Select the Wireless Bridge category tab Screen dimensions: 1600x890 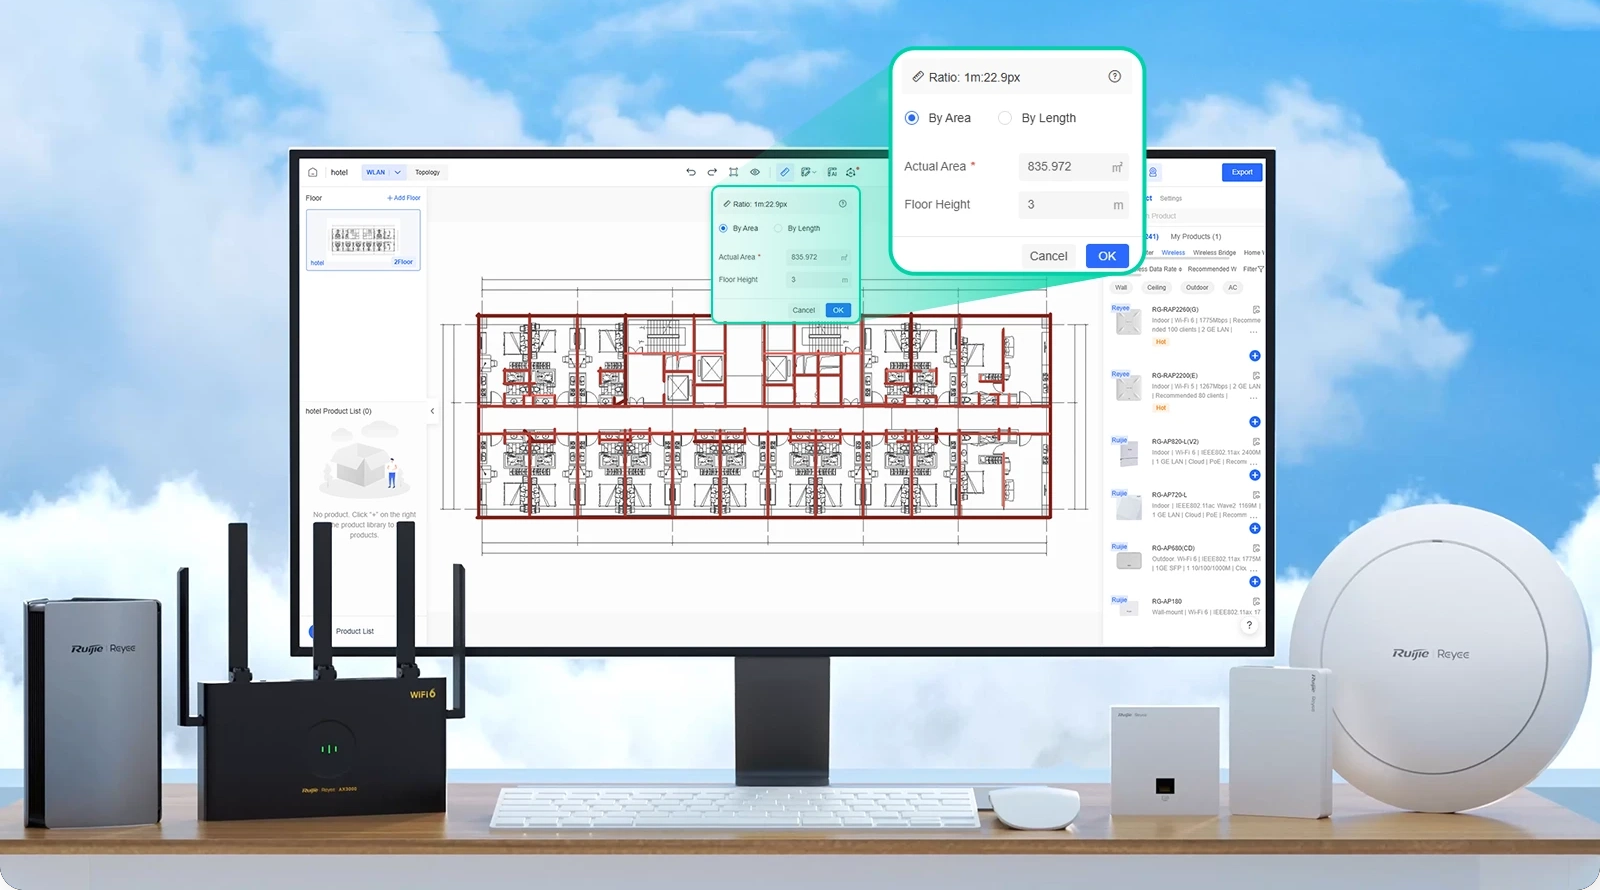(x=1214, y=253)
